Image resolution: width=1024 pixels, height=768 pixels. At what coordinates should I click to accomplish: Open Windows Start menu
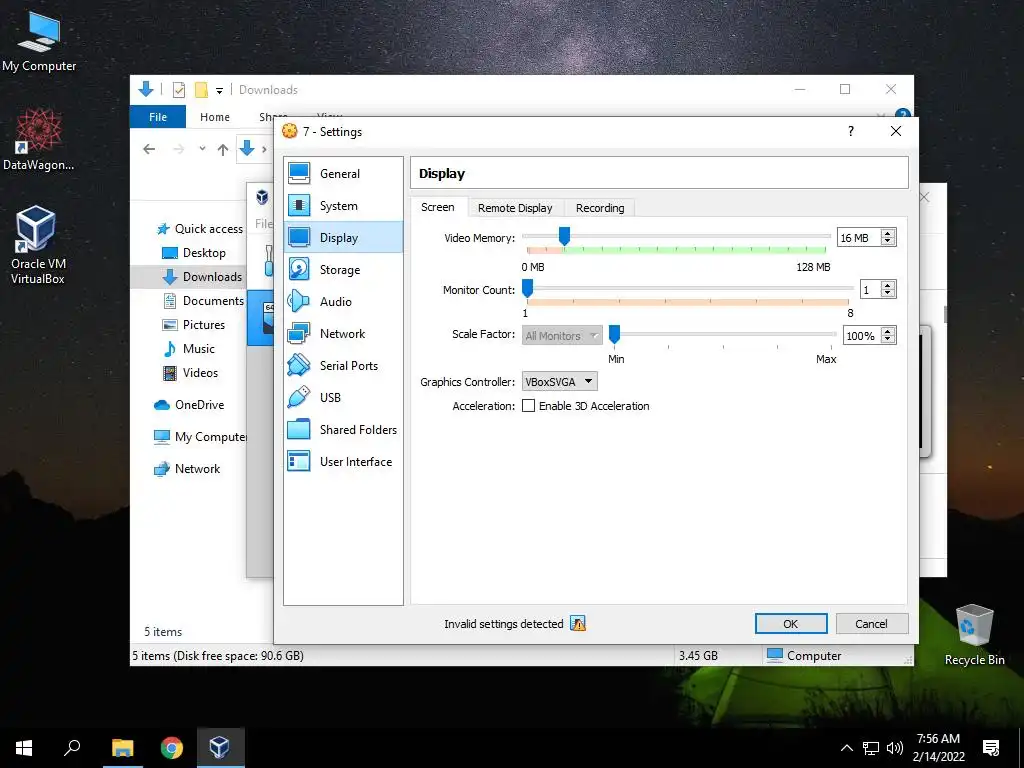pyautogui.click(x=24, y=748)
